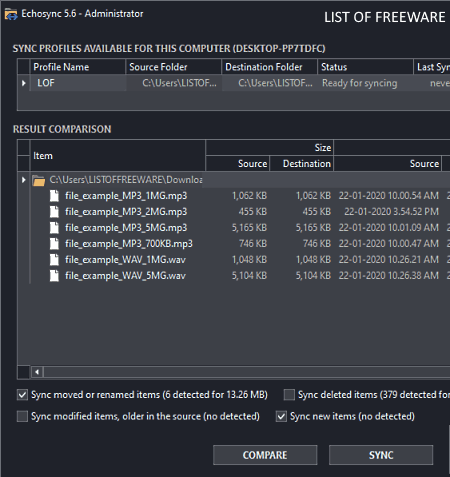
Task: Uncheck Sync new items checkbox
Action: tap(281, 416)
